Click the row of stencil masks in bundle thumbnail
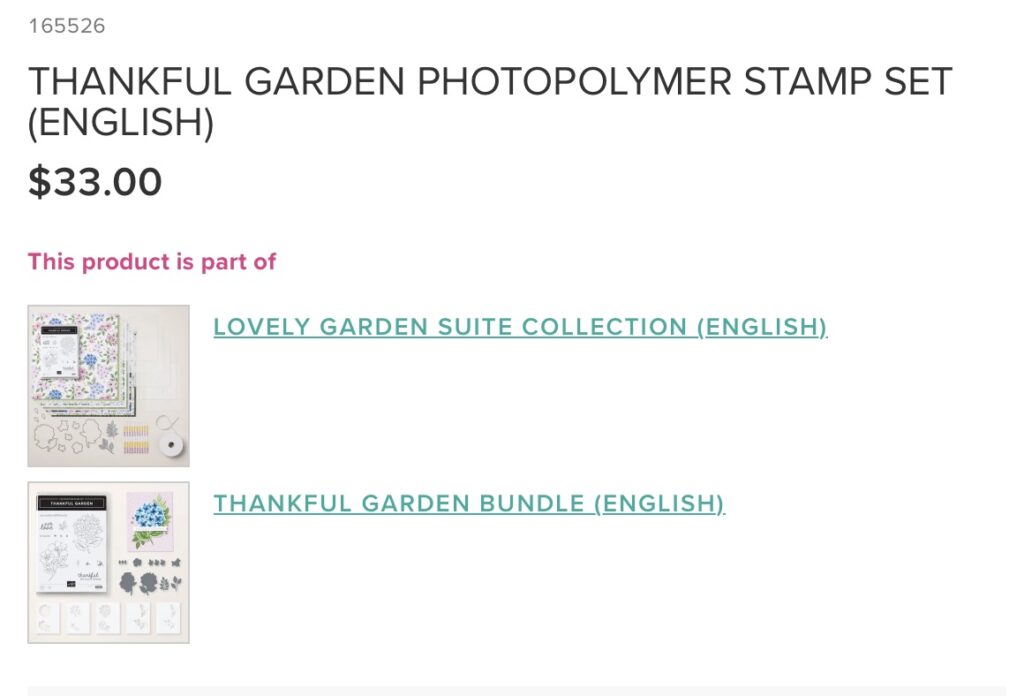Screen dimensions: 1024x696 [108, 618]
